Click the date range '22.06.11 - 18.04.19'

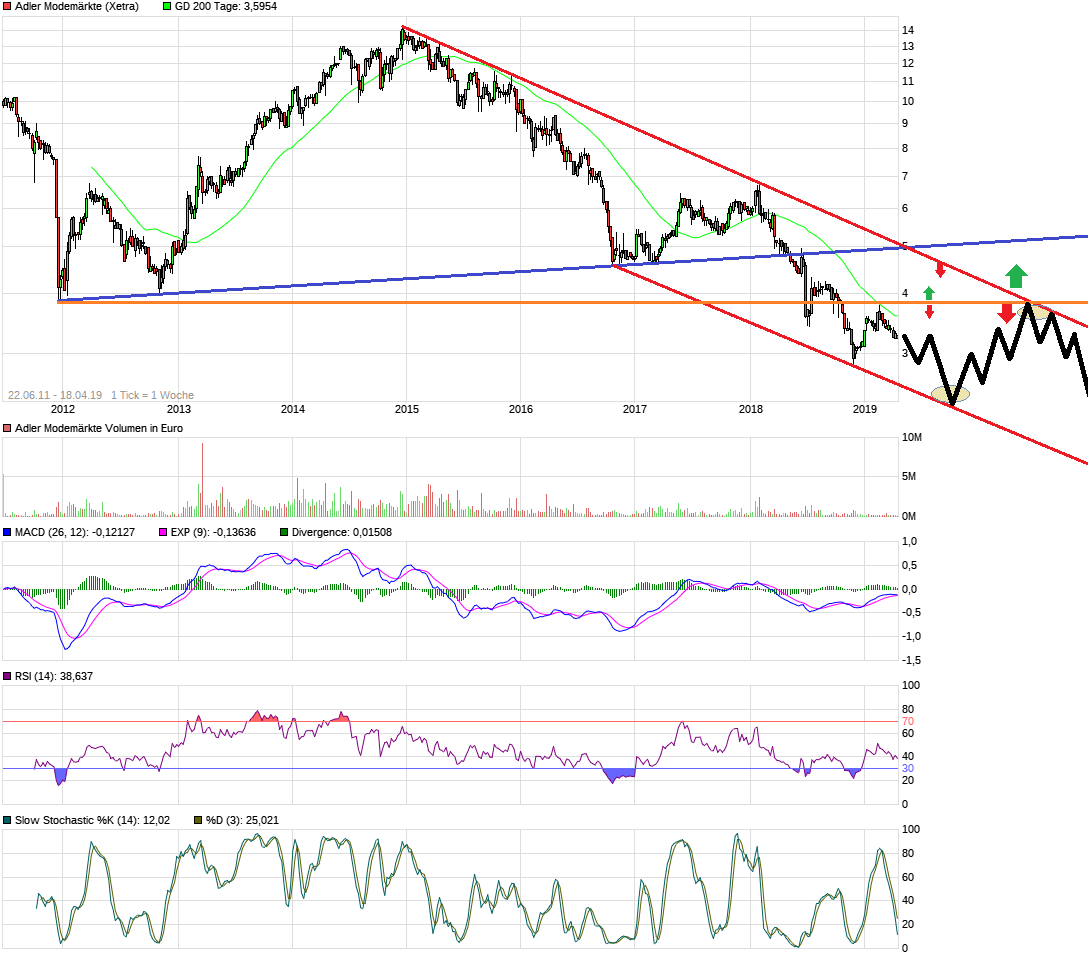tap(55, 395)
